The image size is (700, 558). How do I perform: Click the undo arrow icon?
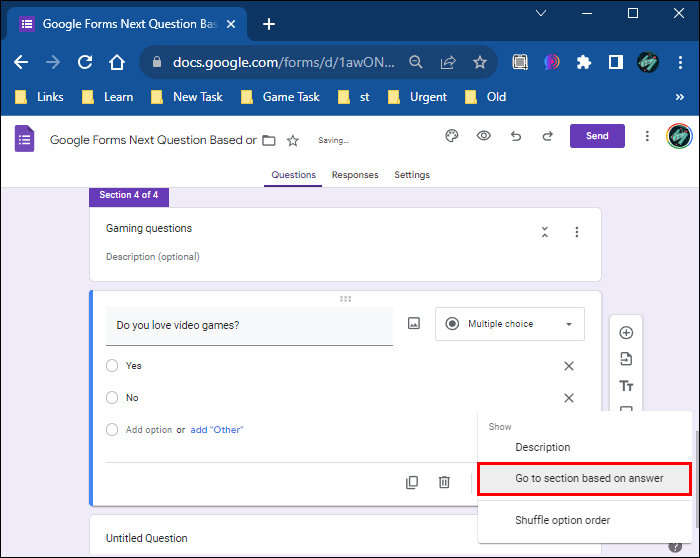click(516, 136)
